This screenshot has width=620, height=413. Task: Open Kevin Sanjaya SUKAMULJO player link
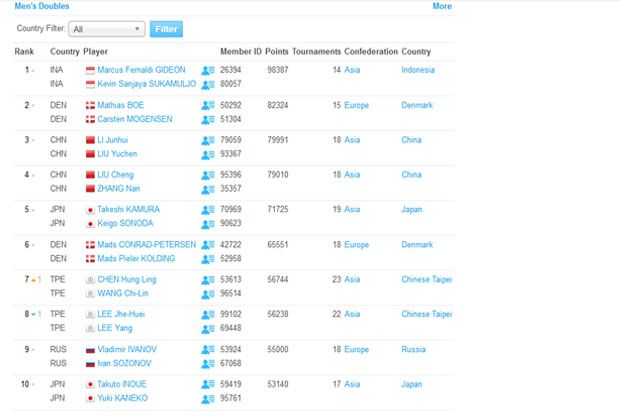click(x=146, y=84)
